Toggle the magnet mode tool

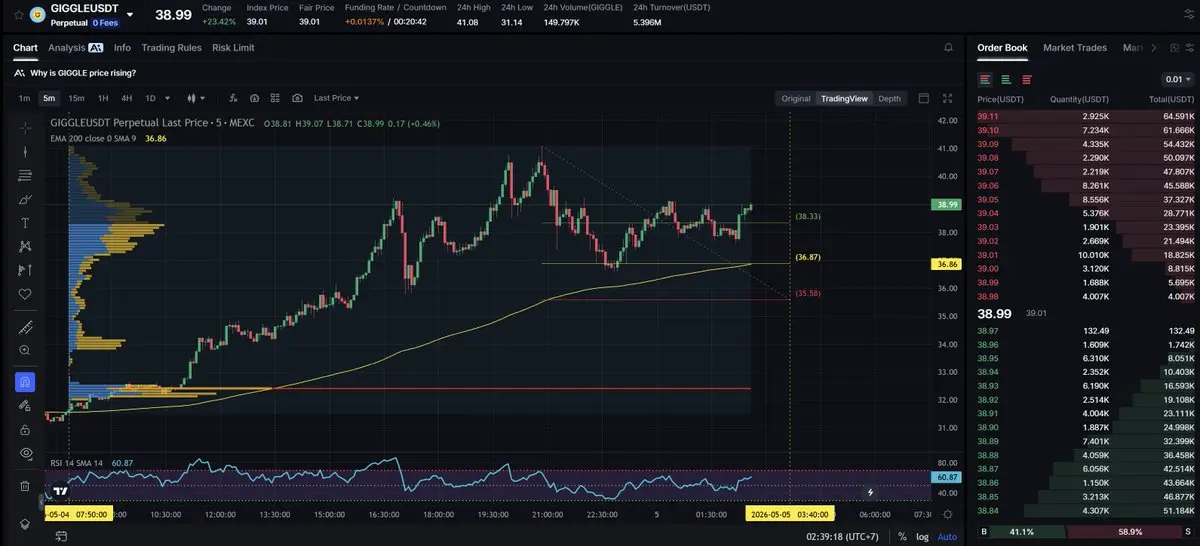26,382
